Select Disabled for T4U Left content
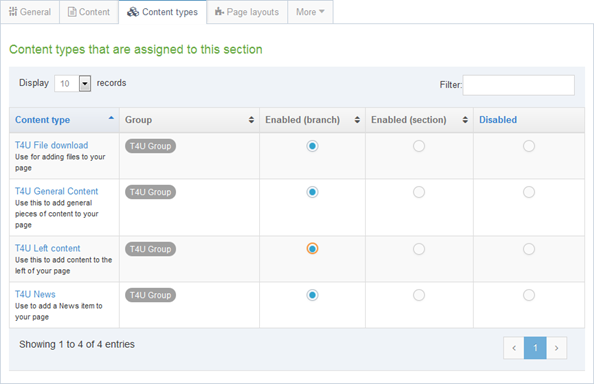This screenshot has height=384, width=594. pos(529,249)
